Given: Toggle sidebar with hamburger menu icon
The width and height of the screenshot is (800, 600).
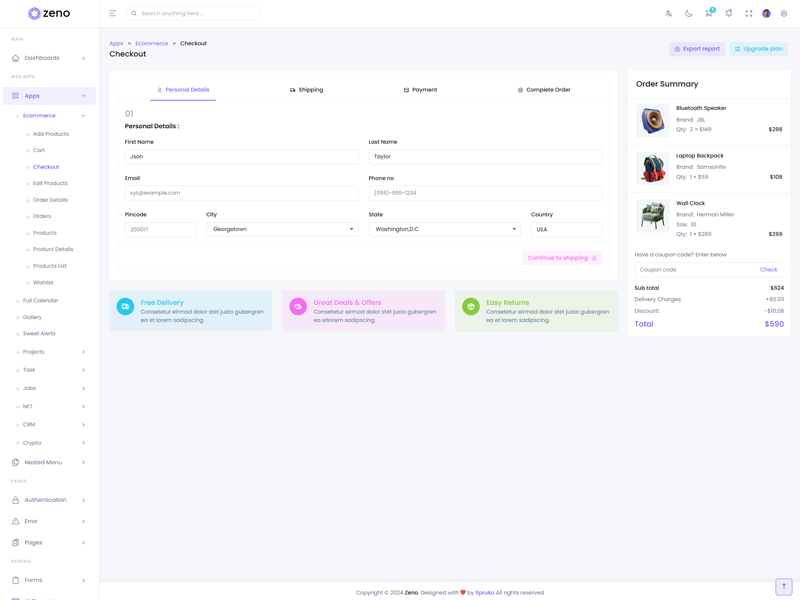Looking at the screenshot, I should pyautogui.click(x=113, y=13).
